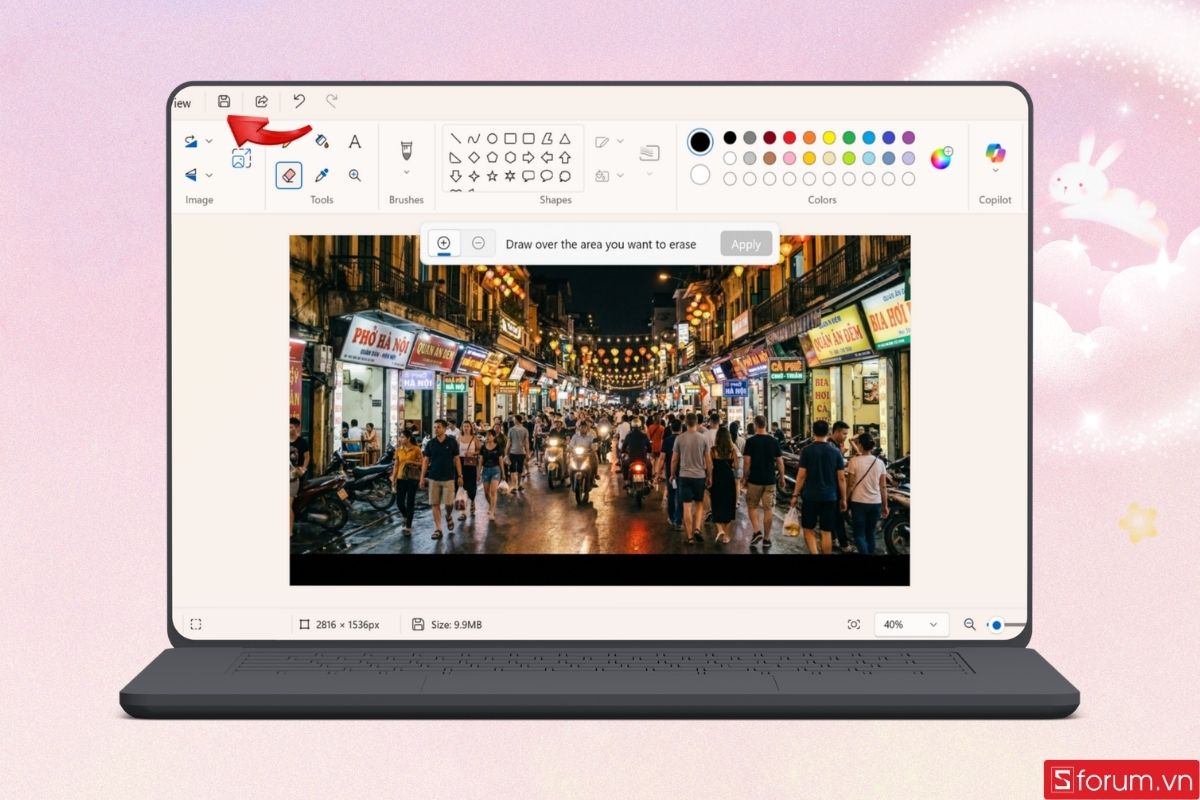Pick the purple color swatch
The image size is (1200, 800).
tap(908, 138)
